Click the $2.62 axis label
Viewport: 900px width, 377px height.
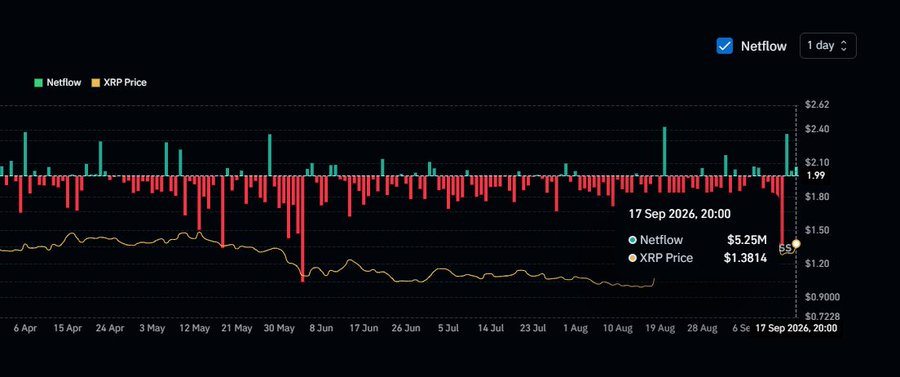coord(817,104)
